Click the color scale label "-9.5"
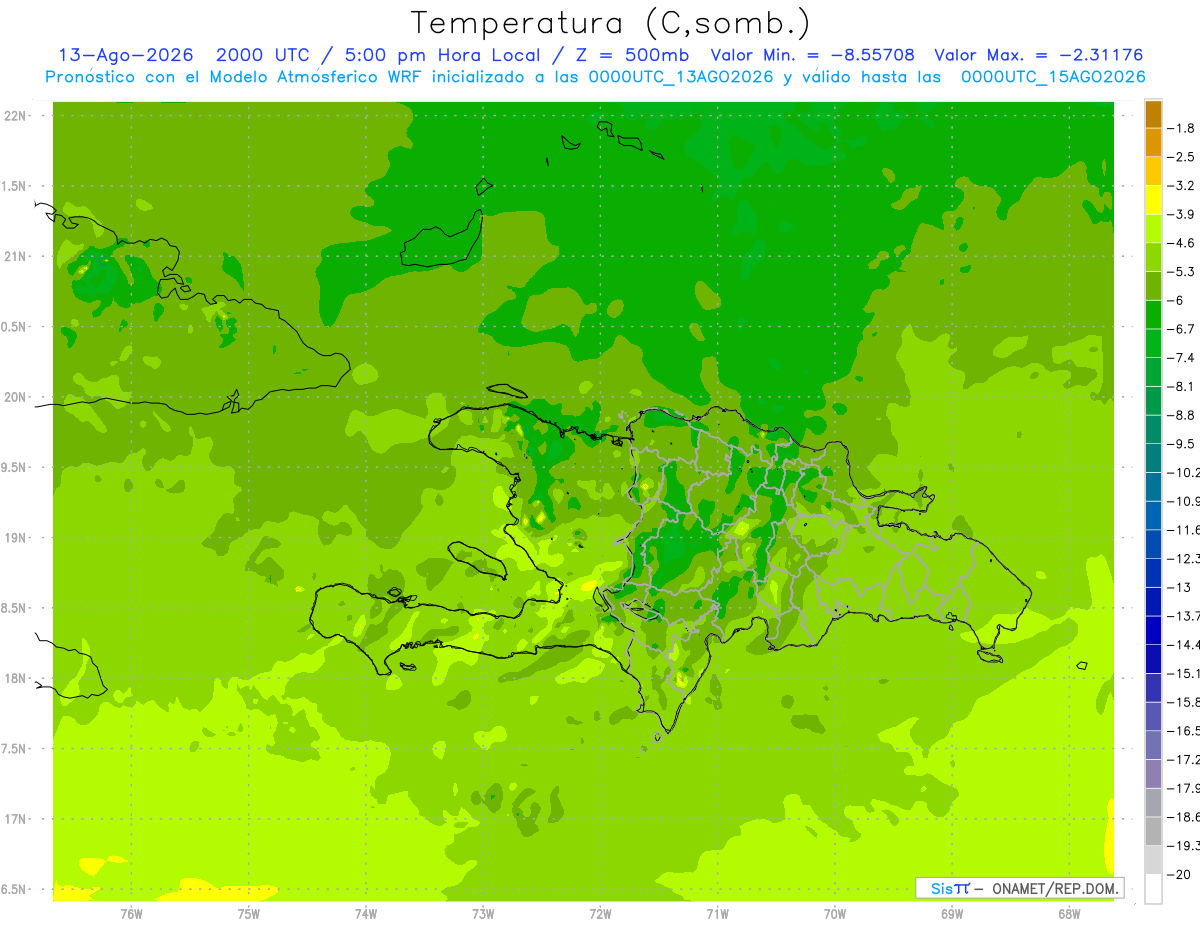Viewport: 1200px width, 927px height. (1183, 444)
